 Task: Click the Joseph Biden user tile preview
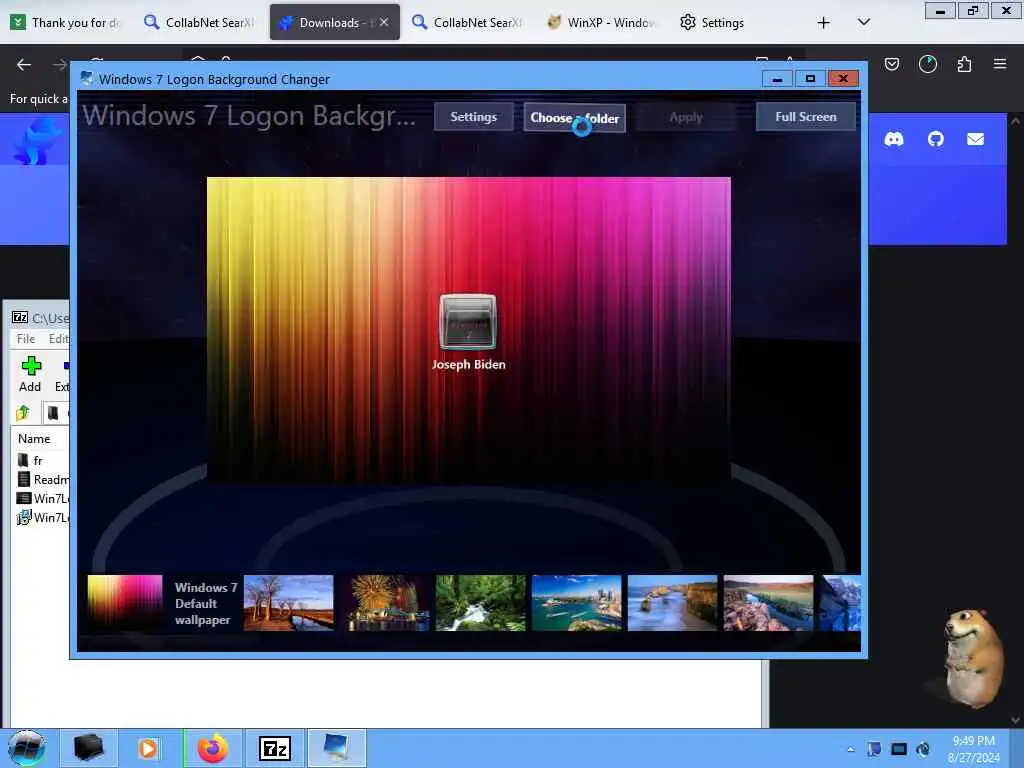tap(468, 323)
